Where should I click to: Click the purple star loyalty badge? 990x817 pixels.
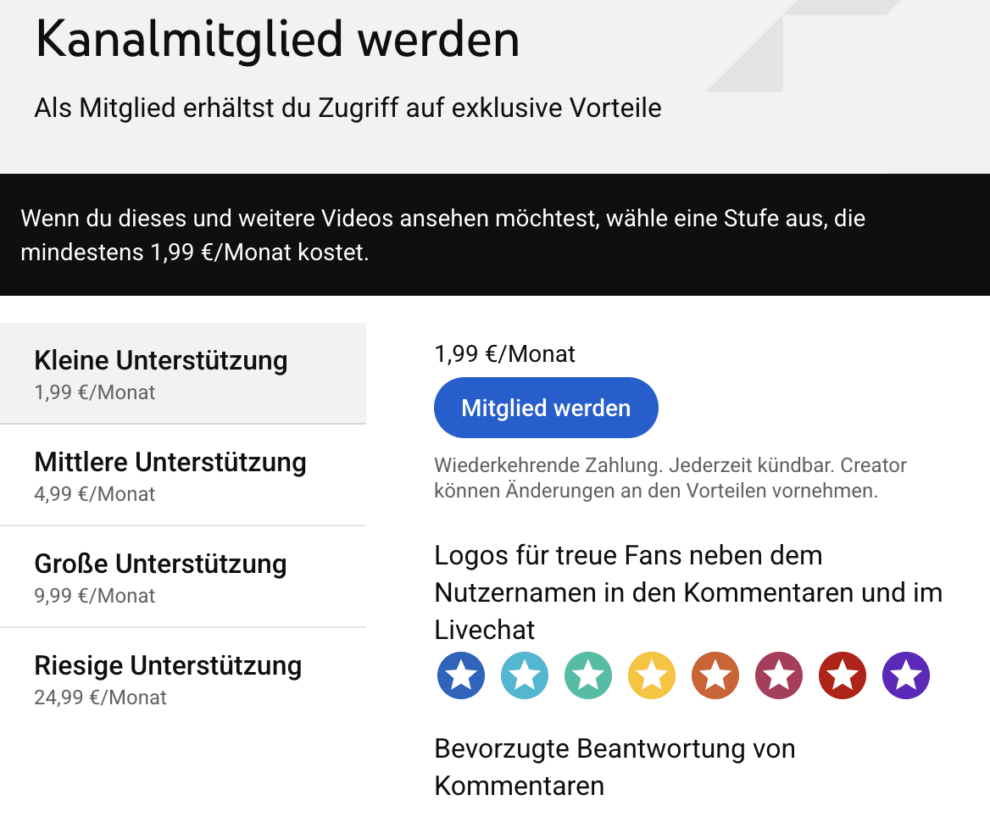(906, 676)
